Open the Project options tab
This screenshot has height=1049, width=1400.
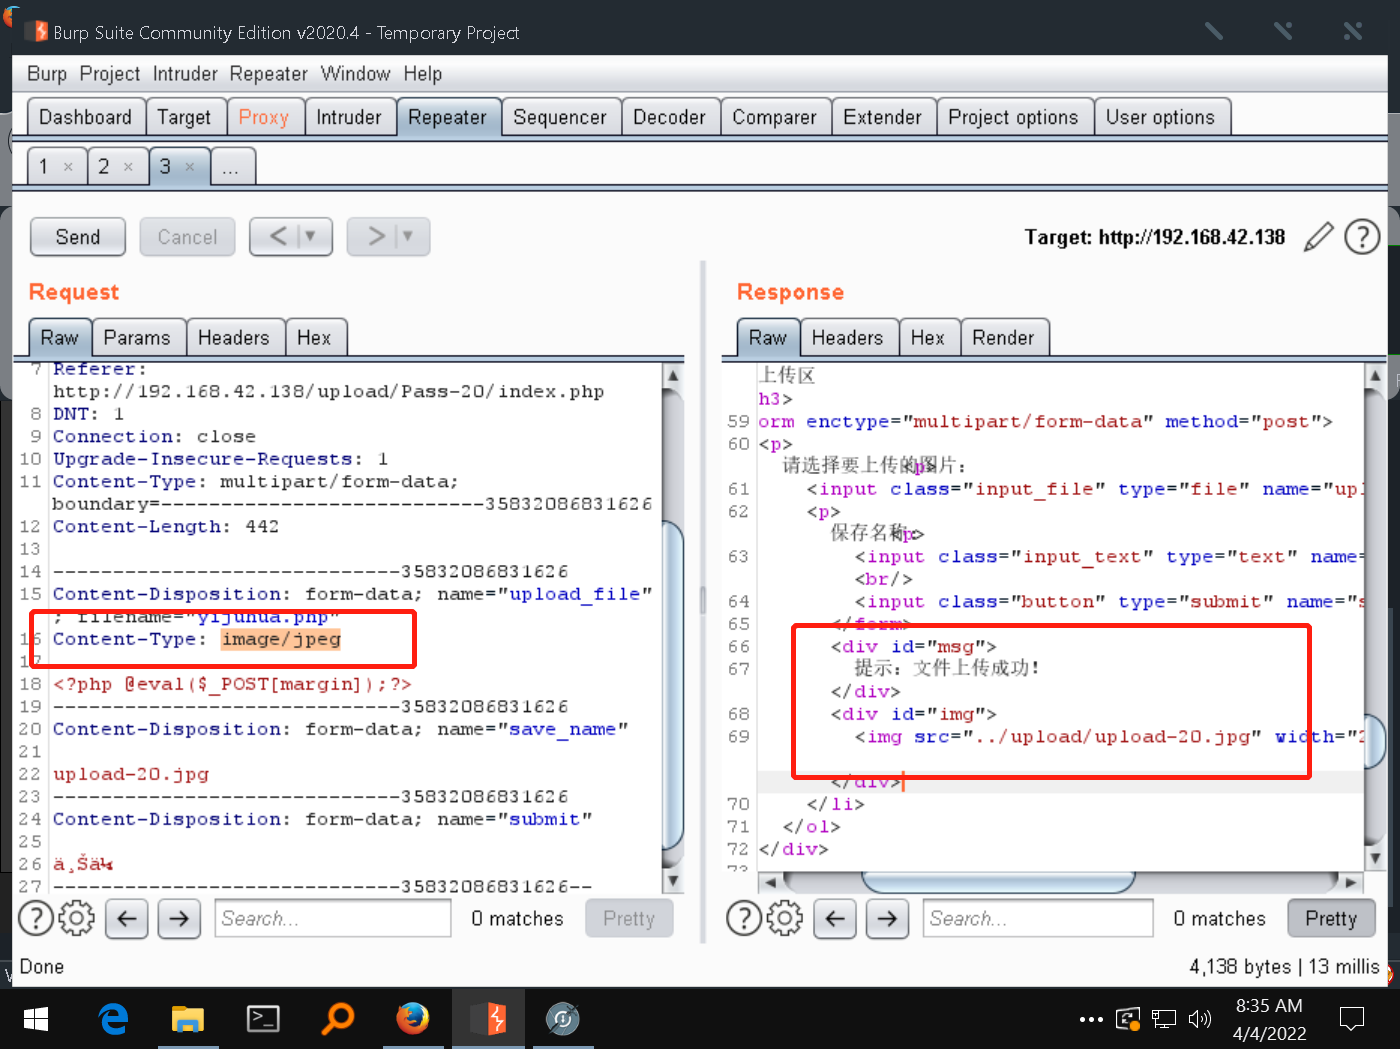coord(1014,117)
